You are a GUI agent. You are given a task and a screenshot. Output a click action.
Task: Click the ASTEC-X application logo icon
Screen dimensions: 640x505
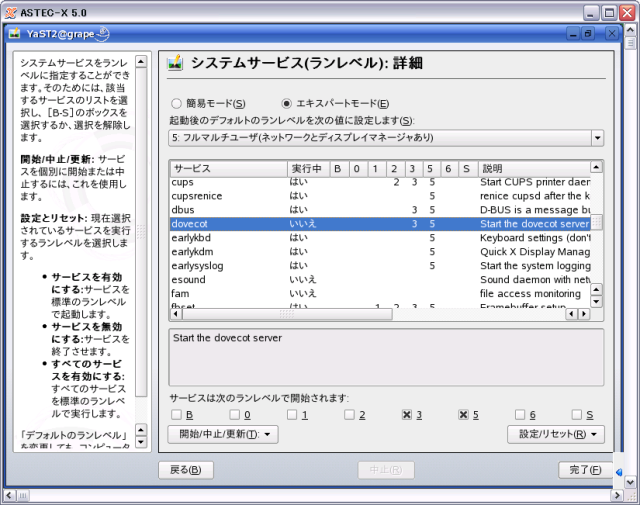coord(9,10)
